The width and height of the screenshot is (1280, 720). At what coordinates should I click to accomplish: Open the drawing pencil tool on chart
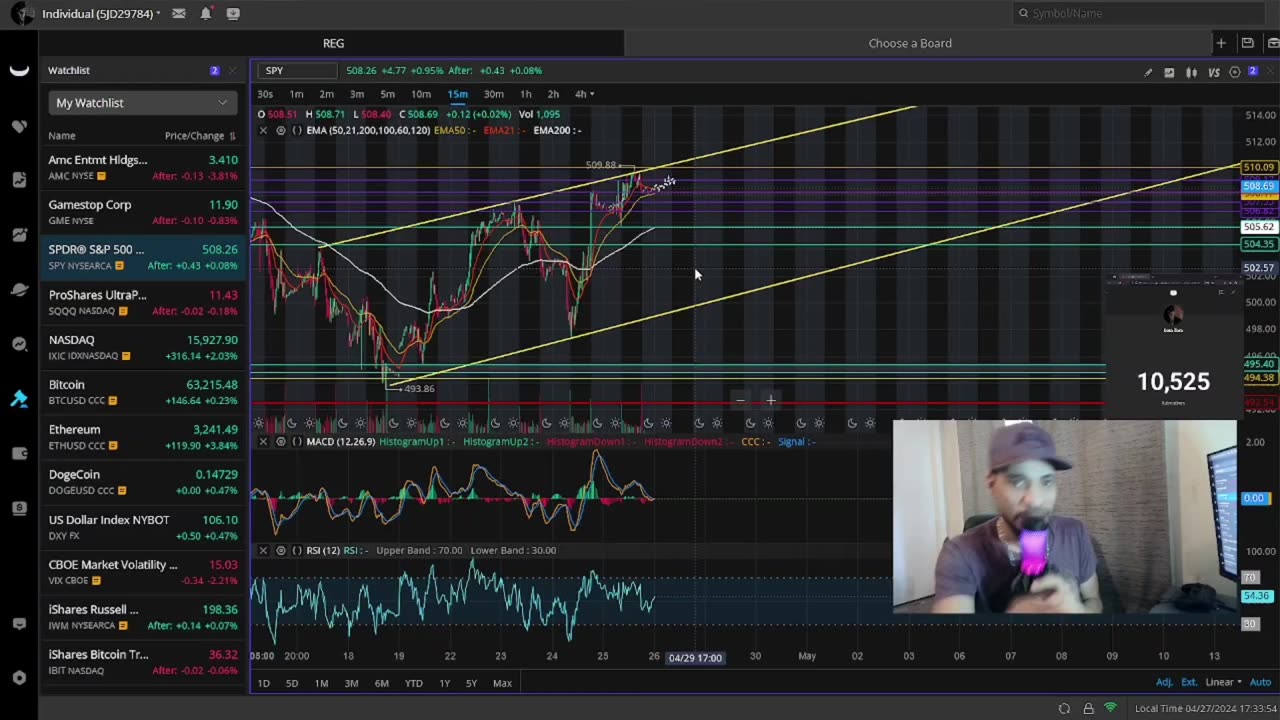tap(1148, 72)
